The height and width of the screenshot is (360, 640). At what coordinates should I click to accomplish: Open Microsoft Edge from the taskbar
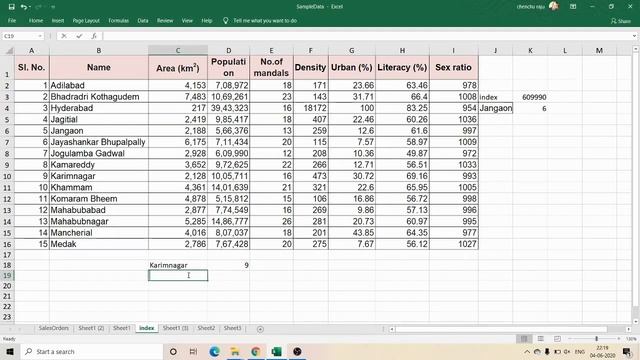[x=214, y=351]
